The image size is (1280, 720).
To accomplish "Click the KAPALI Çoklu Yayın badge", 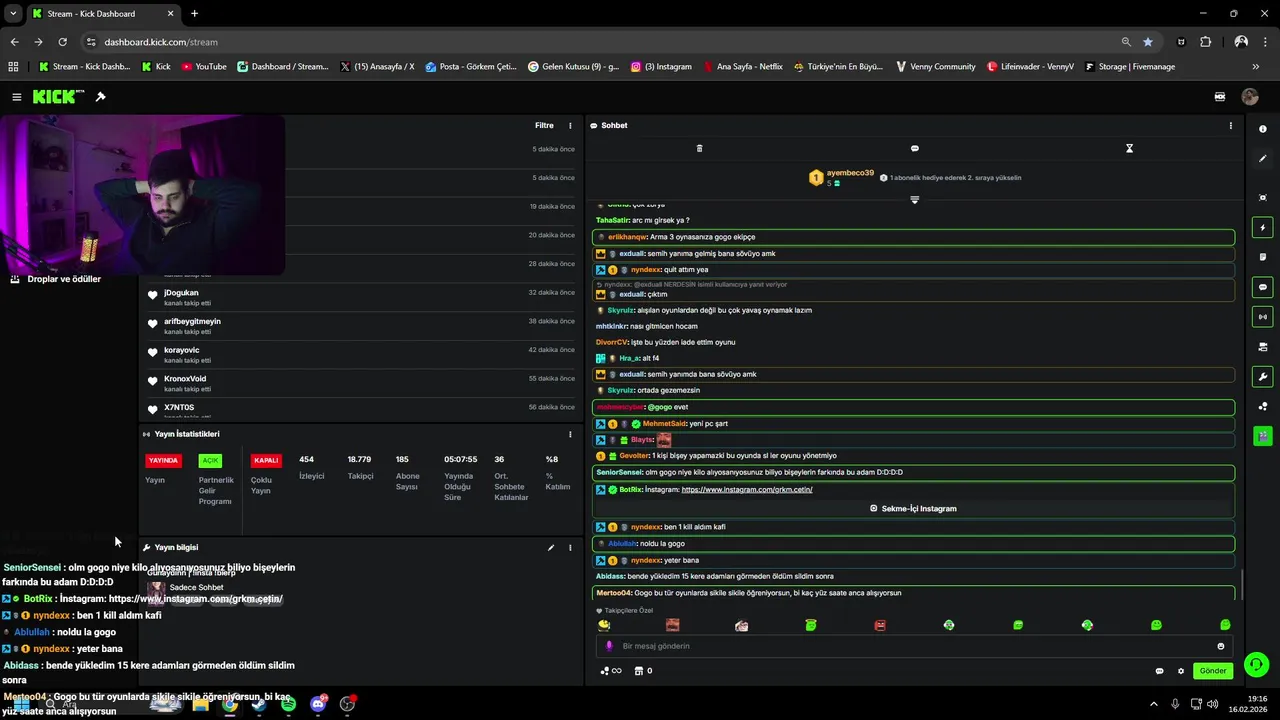I will coord(266,461).
